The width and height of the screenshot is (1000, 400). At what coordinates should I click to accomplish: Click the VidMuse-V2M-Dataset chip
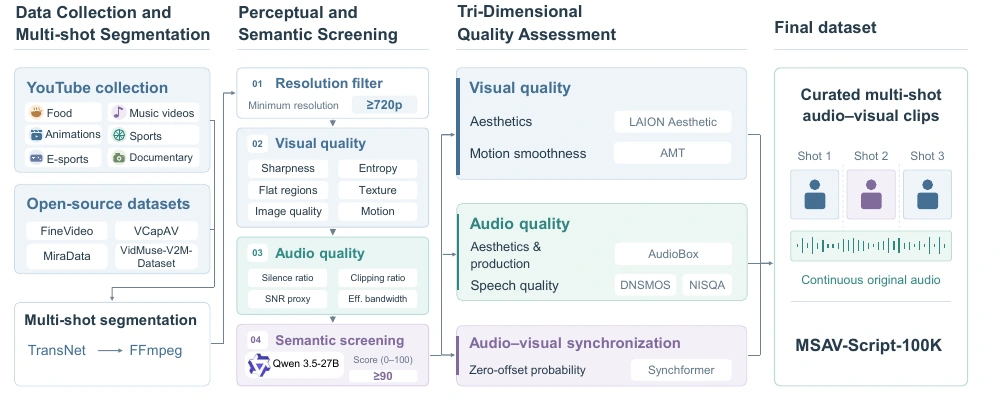(156, 256)
